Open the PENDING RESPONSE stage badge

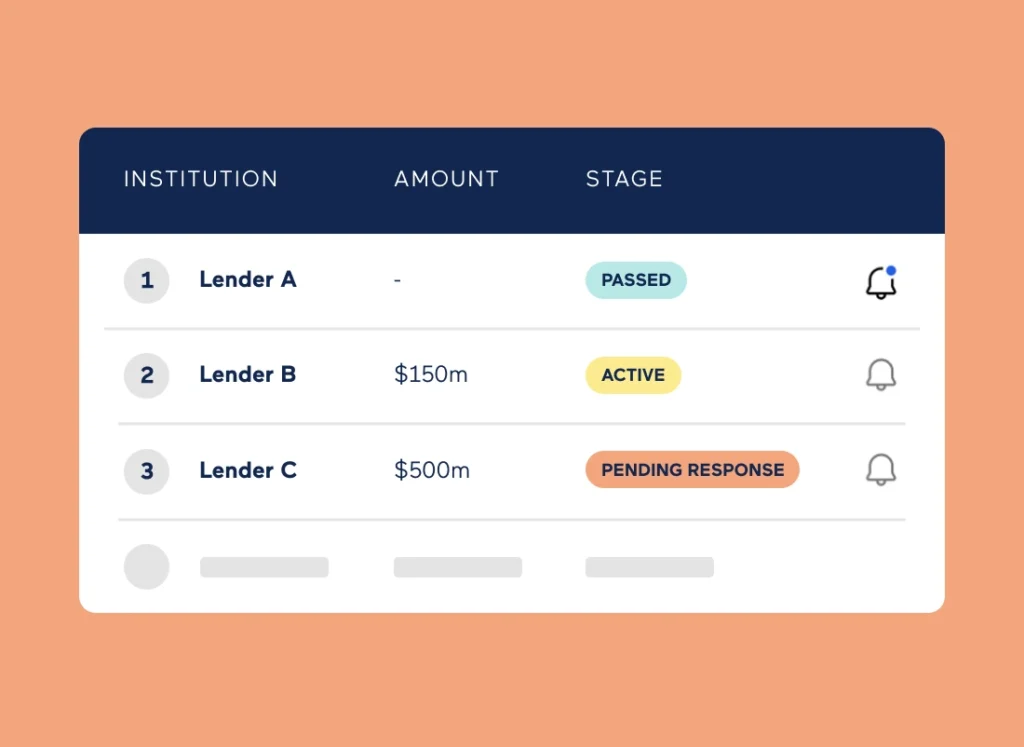(692, 470)
